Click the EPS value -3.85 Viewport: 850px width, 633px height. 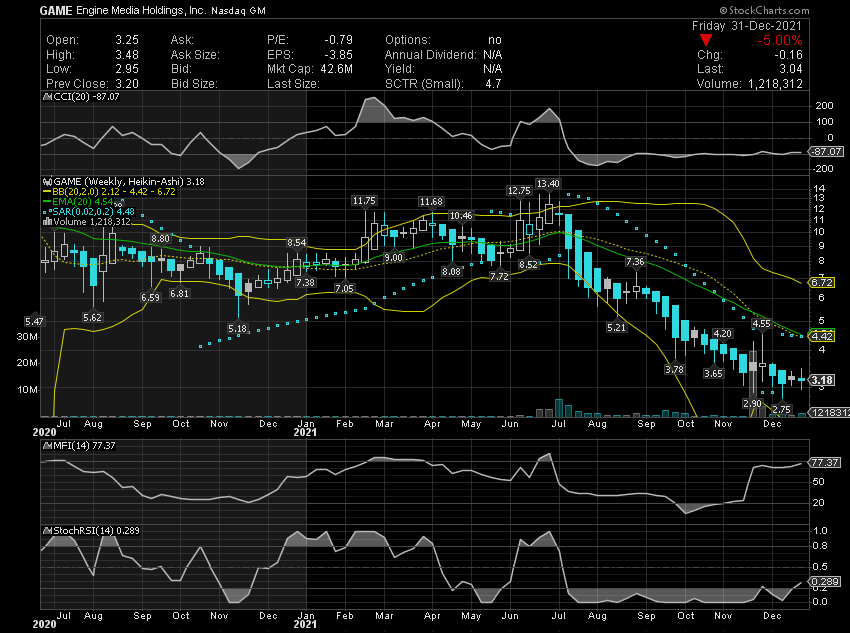click(x=339, y=55)
